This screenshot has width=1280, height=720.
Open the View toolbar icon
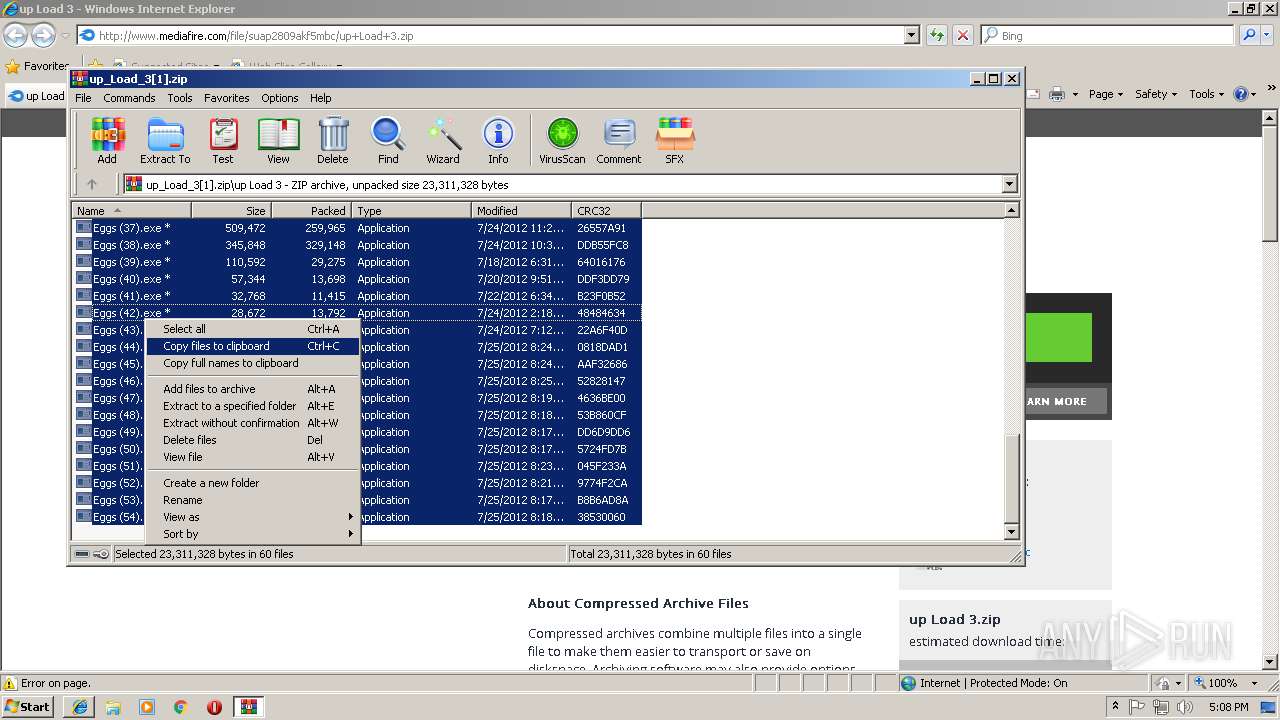tap(278, 141)
